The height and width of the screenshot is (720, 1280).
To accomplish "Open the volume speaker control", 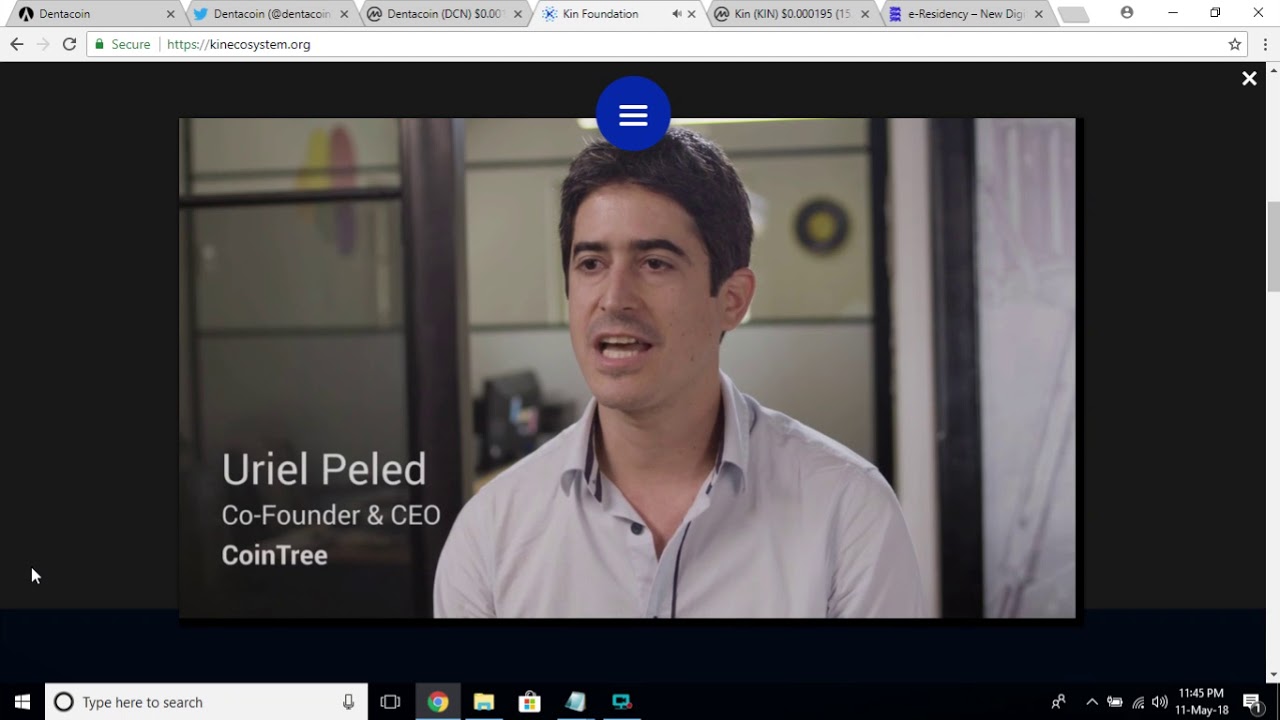I will coord(1160,702).
